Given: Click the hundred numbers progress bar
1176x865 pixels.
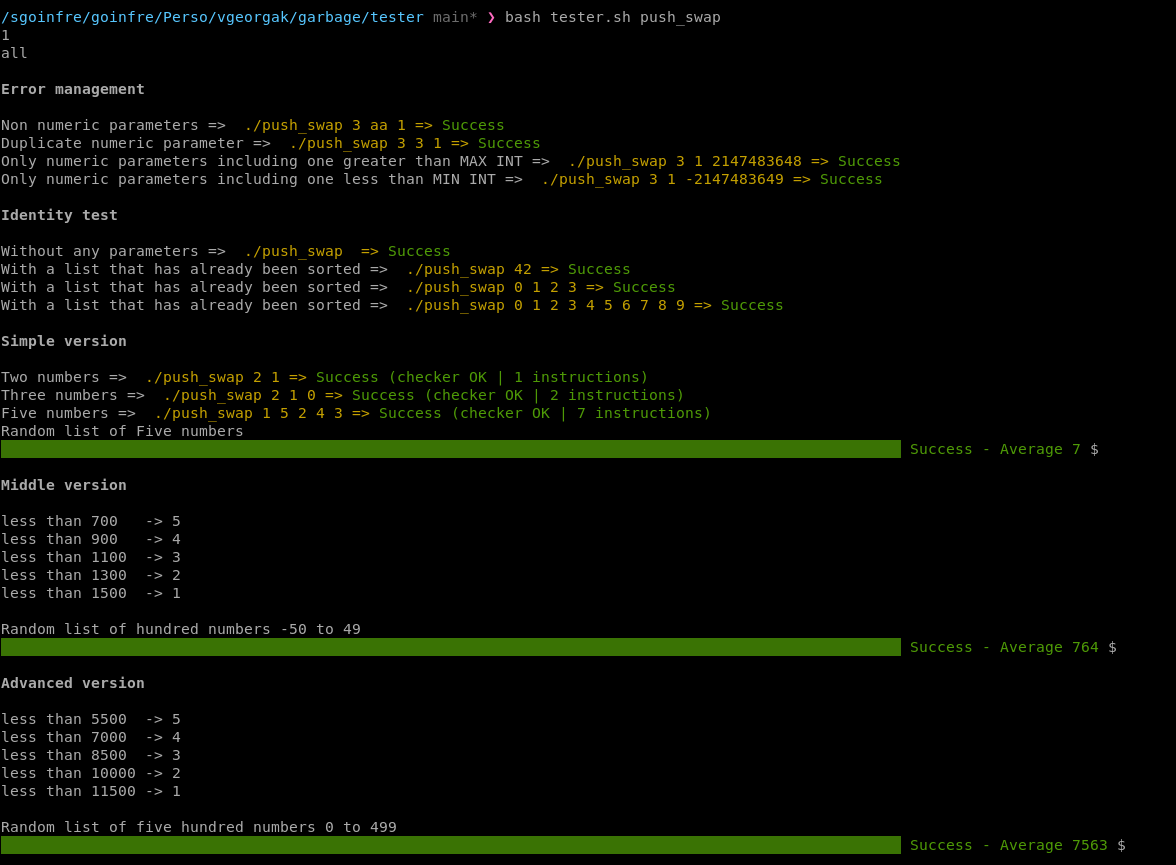Looking at the screenshot, I should [x=450, y=647].
